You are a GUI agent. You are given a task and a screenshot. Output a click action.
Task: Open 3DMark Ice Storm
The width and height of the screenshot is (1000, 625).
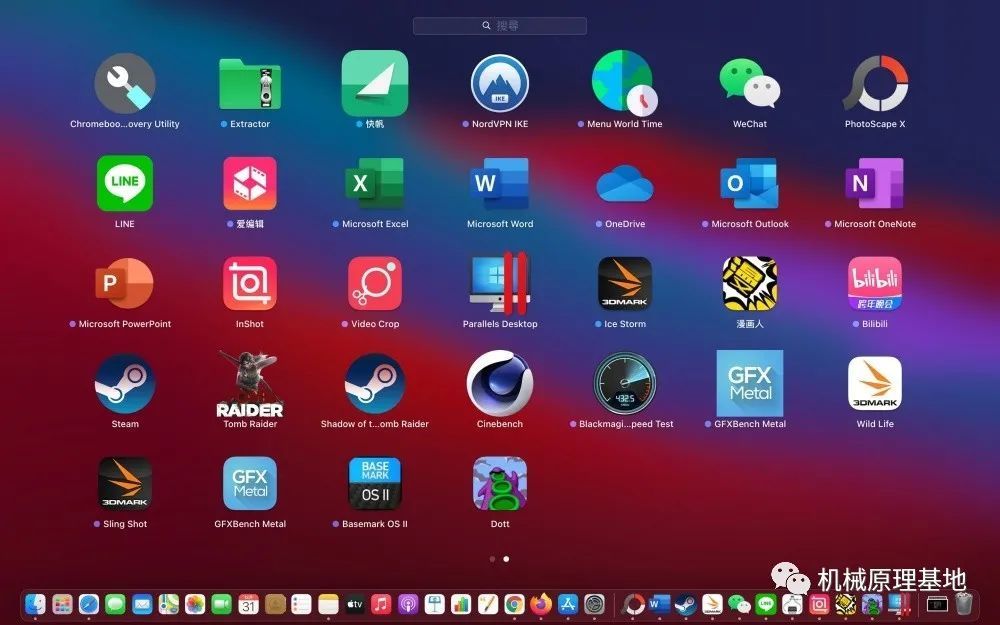(x=625, y=284)
